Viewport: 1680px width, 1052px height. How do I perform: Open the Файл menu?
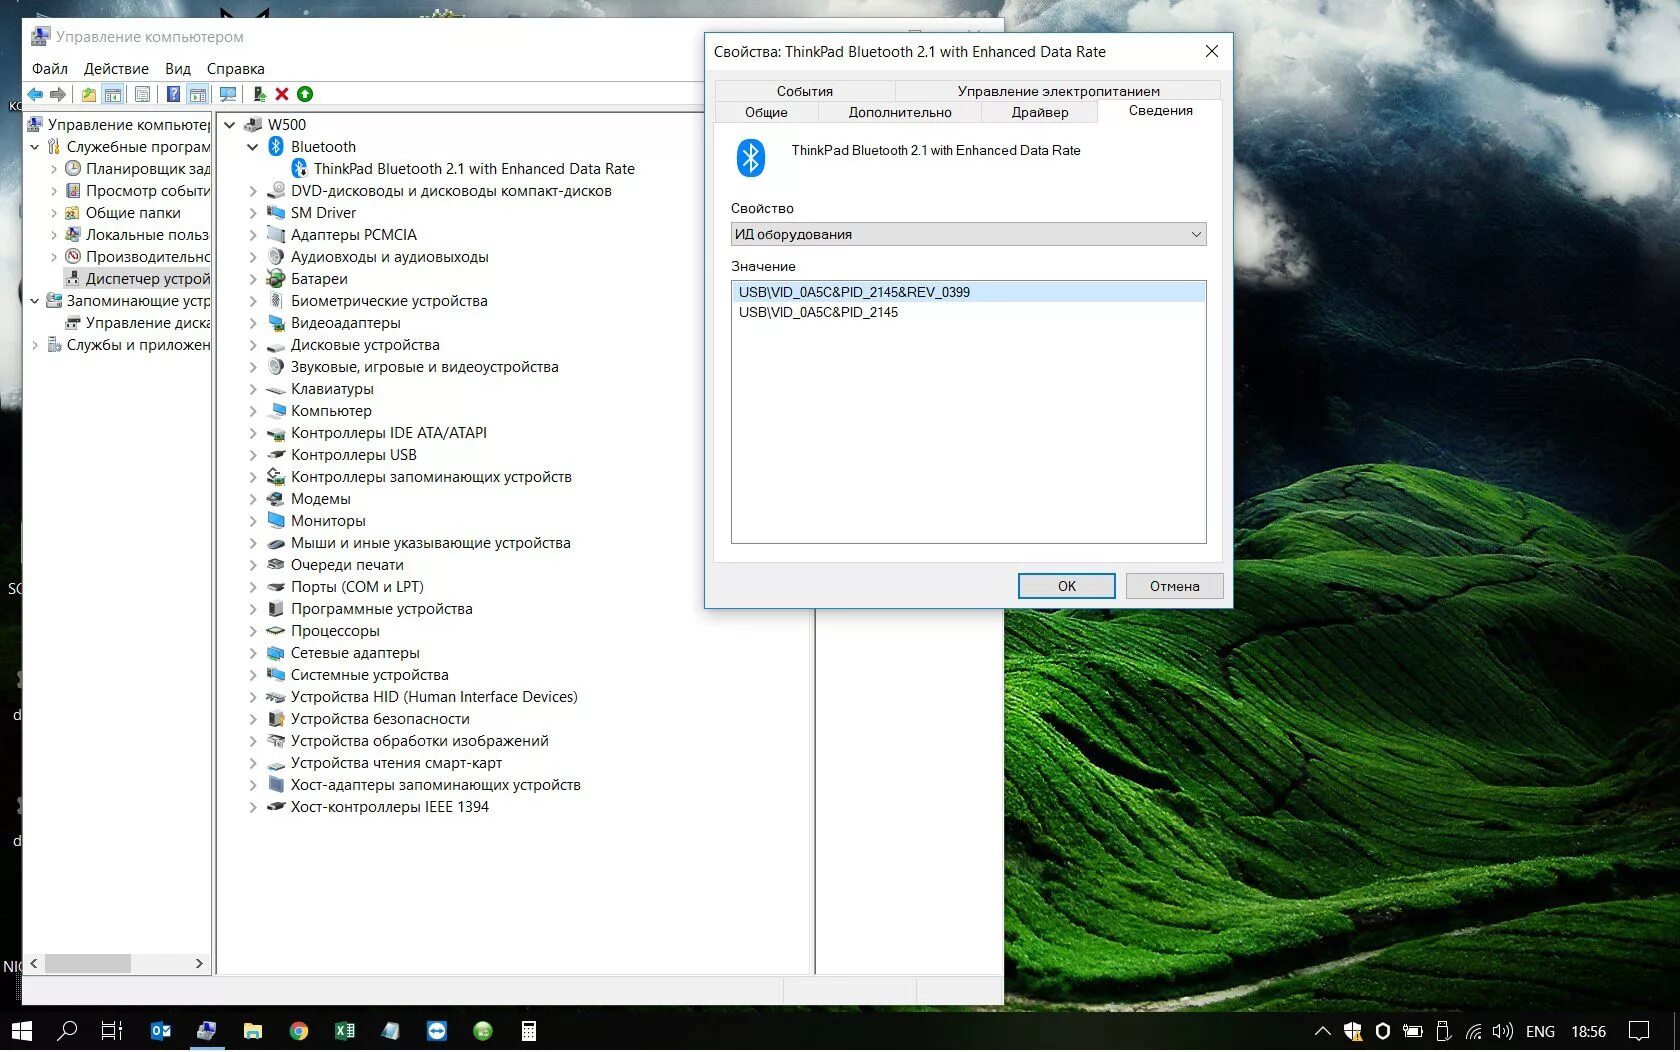(x=50, y=68)
